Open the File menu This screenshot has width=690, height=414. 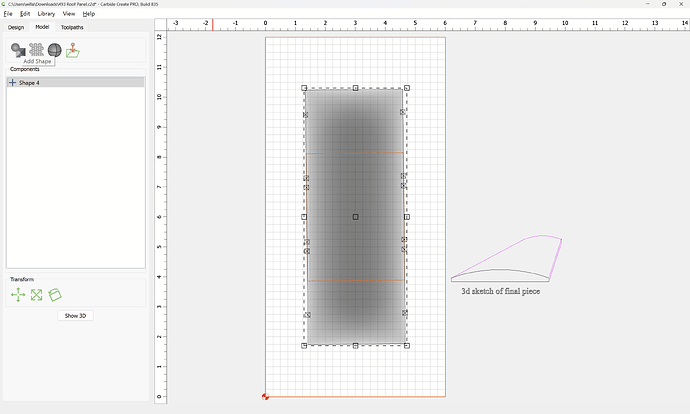[8, 14]
